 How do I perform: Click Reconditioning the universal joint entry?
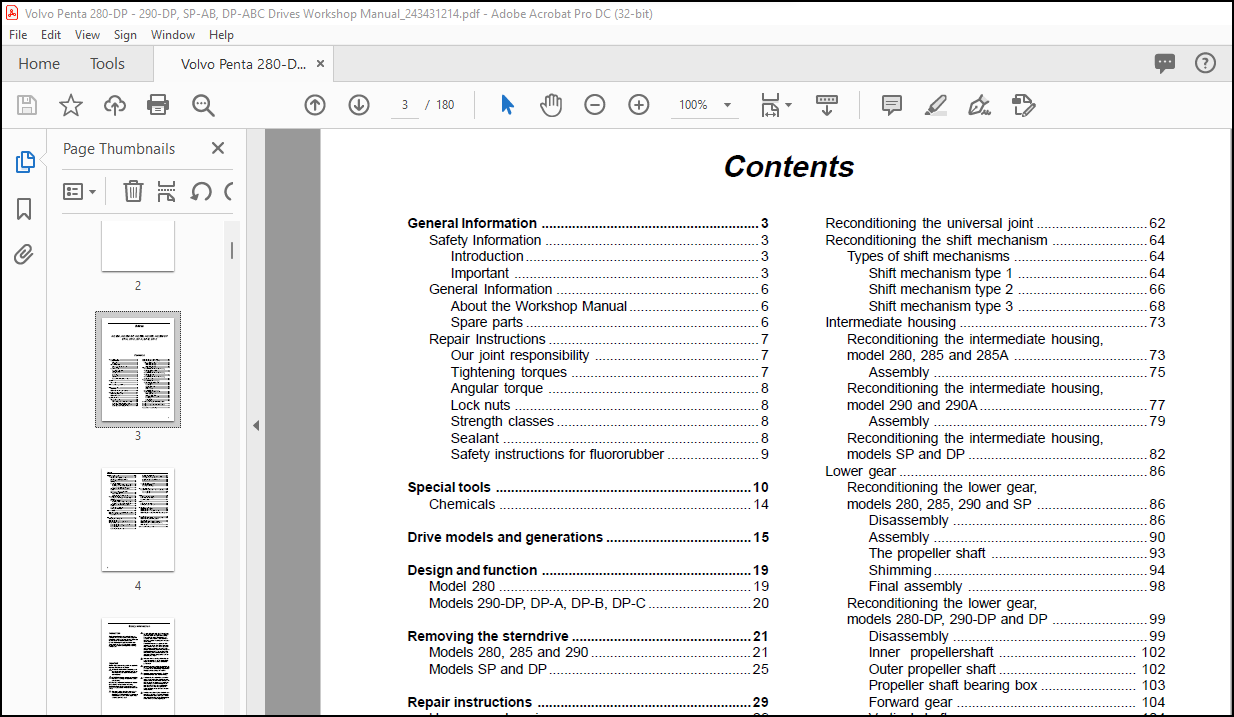pyautogui.click(x=995, y=223)
